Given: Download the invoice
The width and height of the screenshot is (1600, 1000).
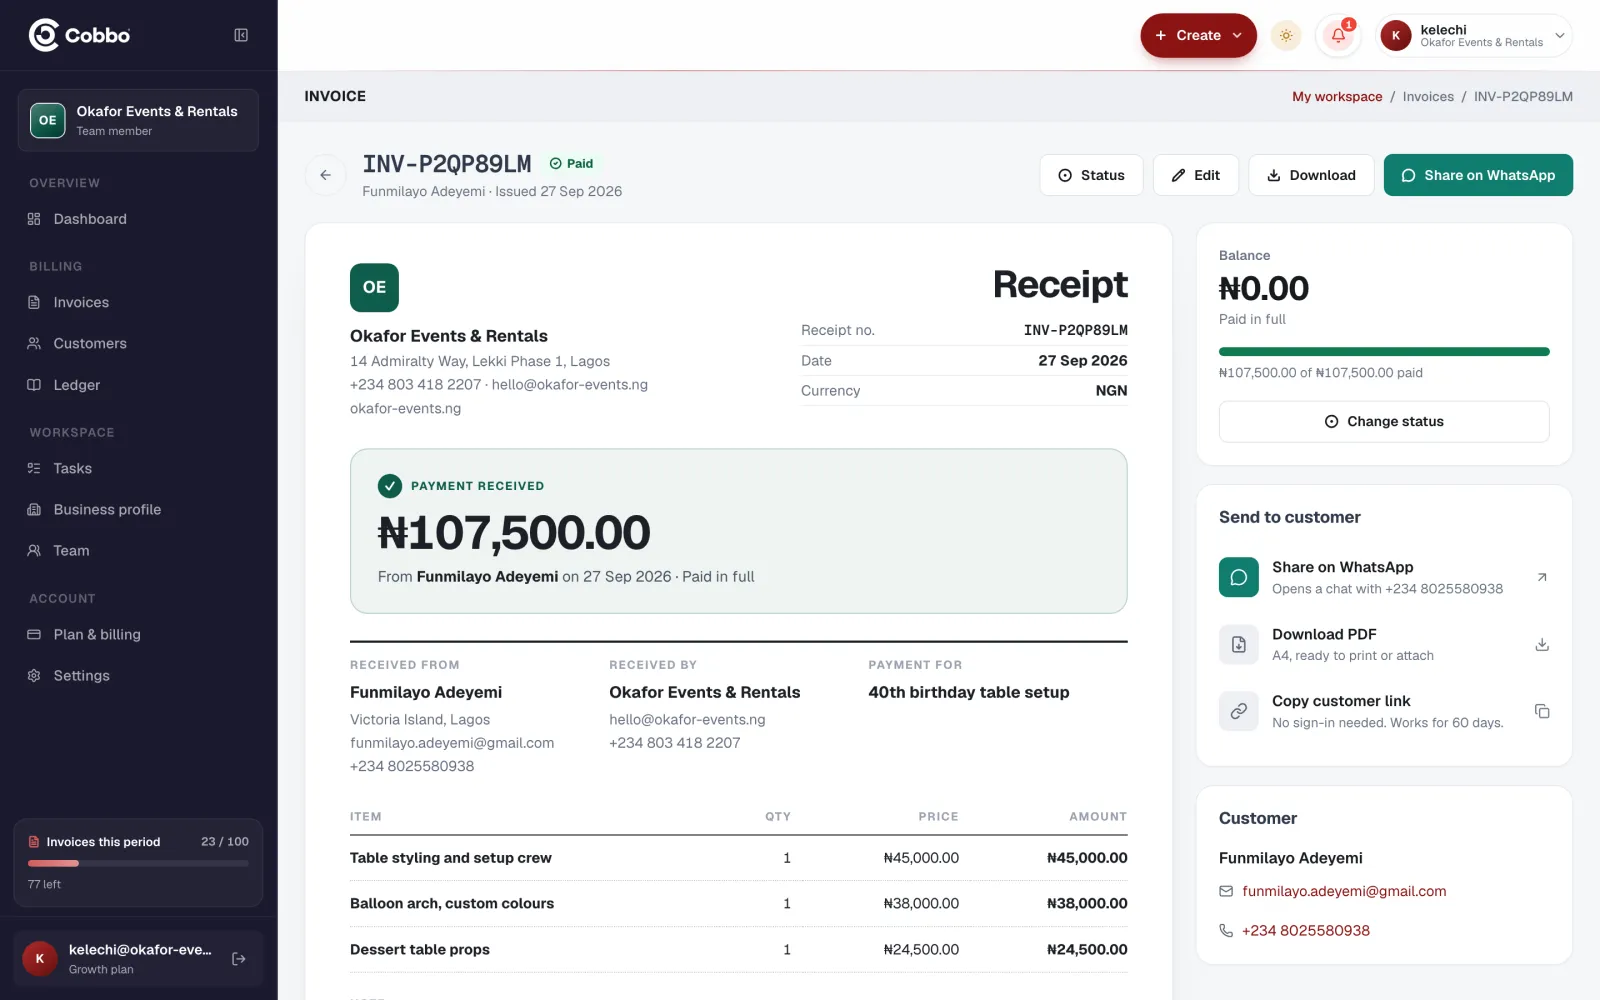Looking at the screenshot, I should tap(1311, 175).
